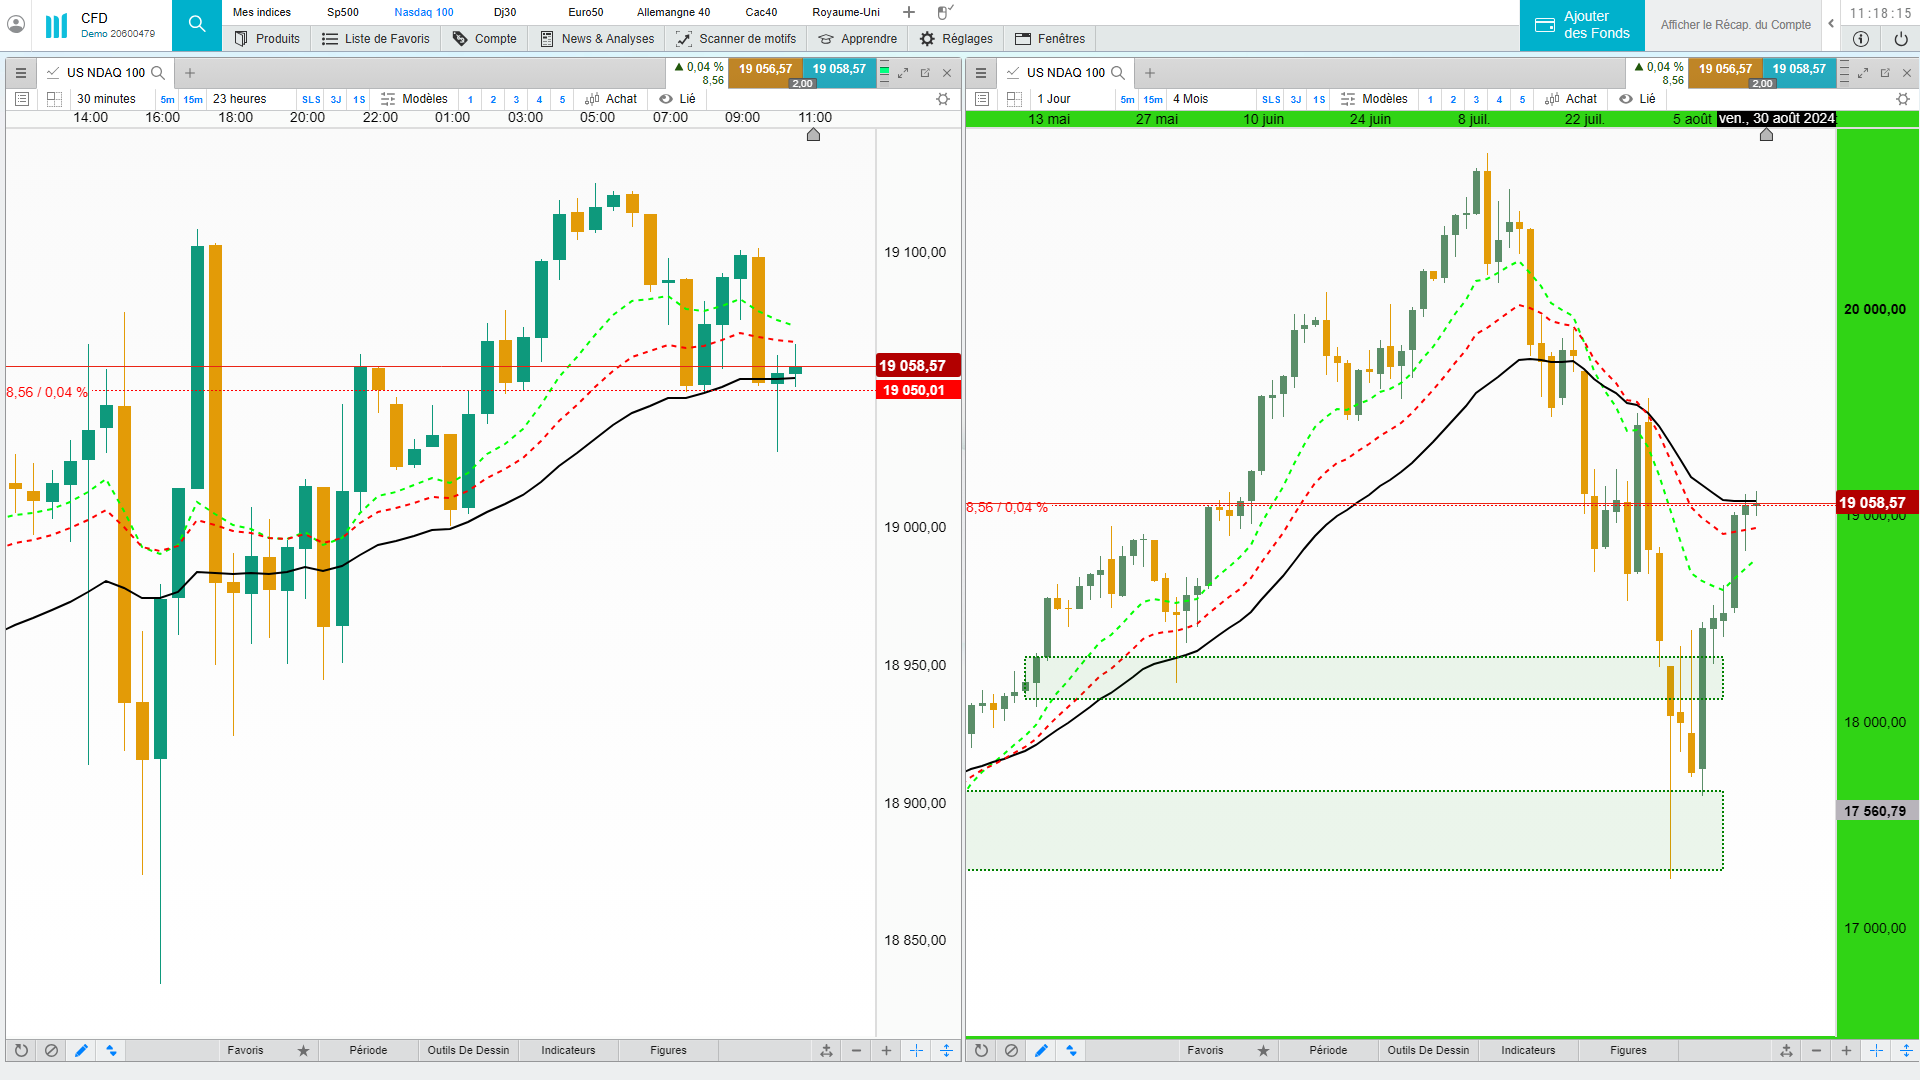This screenshot has height=1080, width=1920.
Task: Zoom in with plus icon on left chart
Action: point(886,1051)
